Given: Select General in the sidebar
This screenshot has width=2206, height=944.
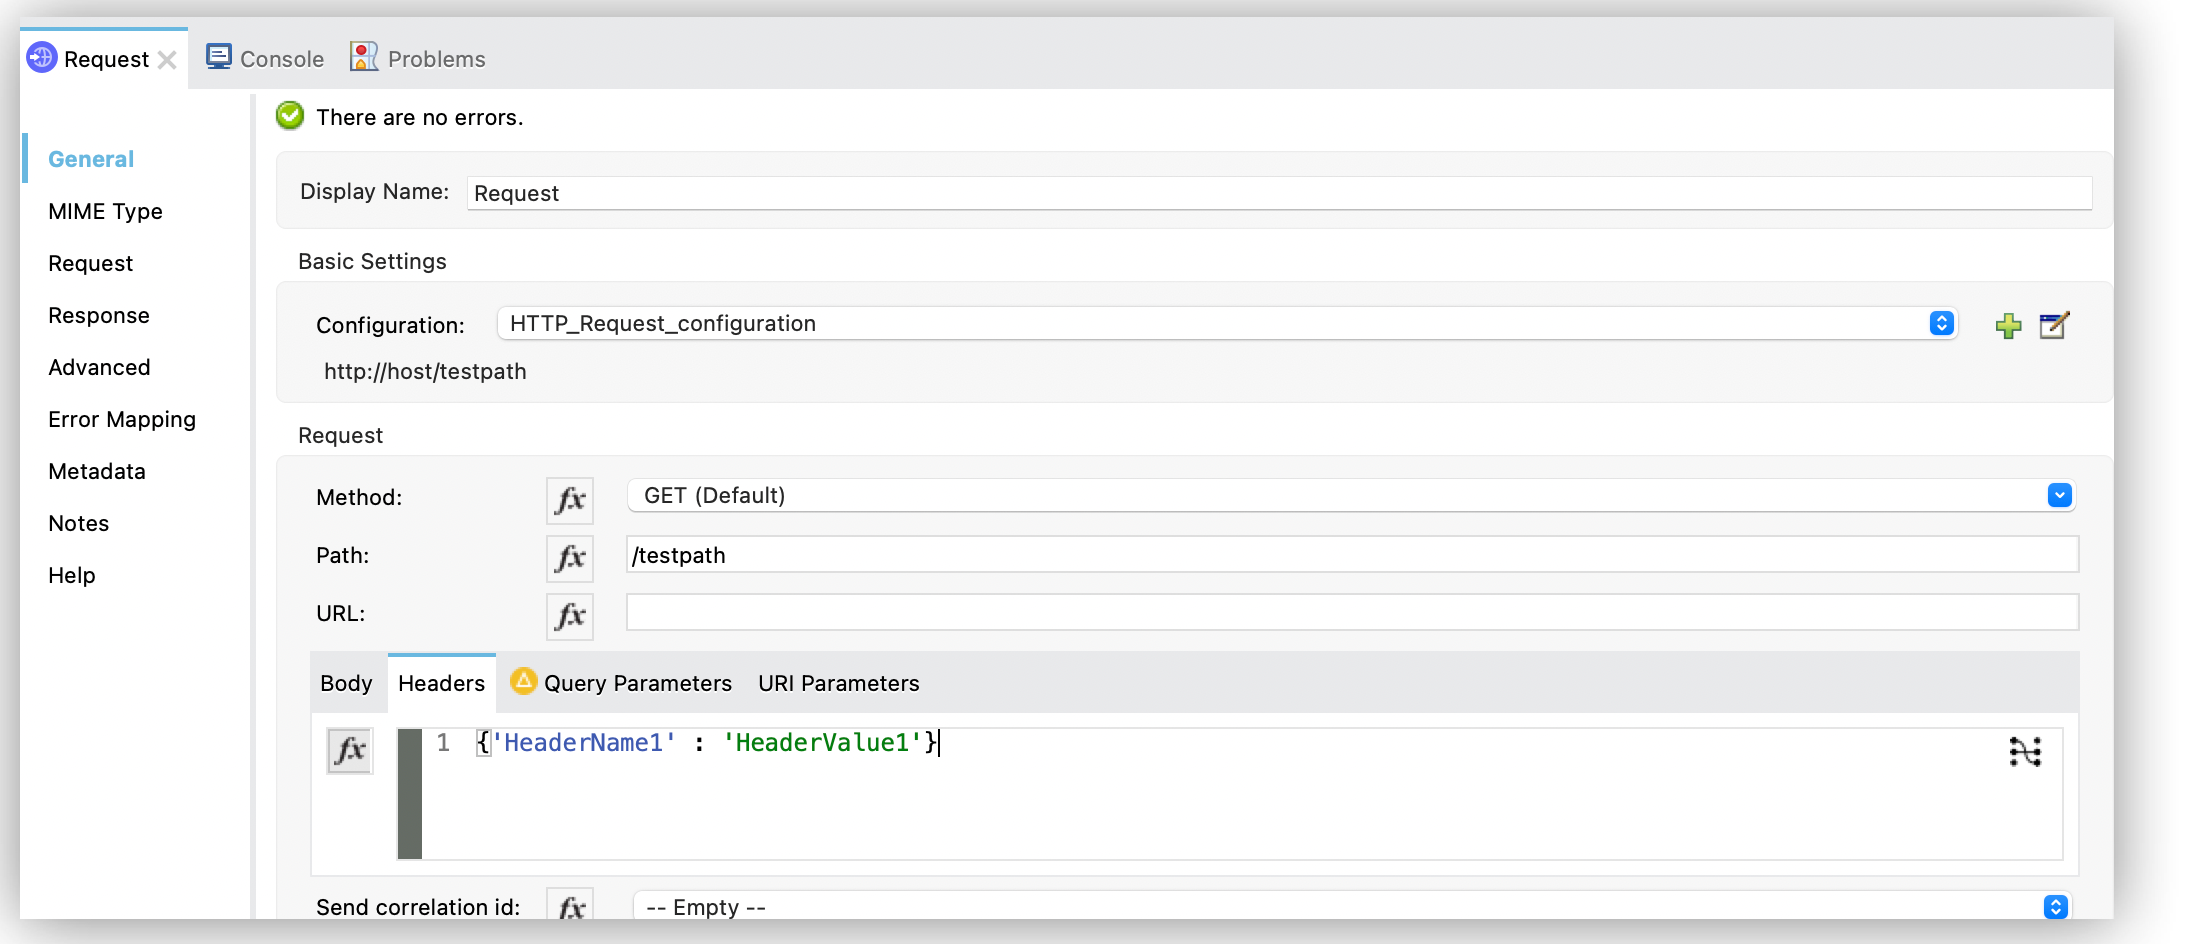Looking at the screenshot, I should pyautogui.click(x=91, y=159).
